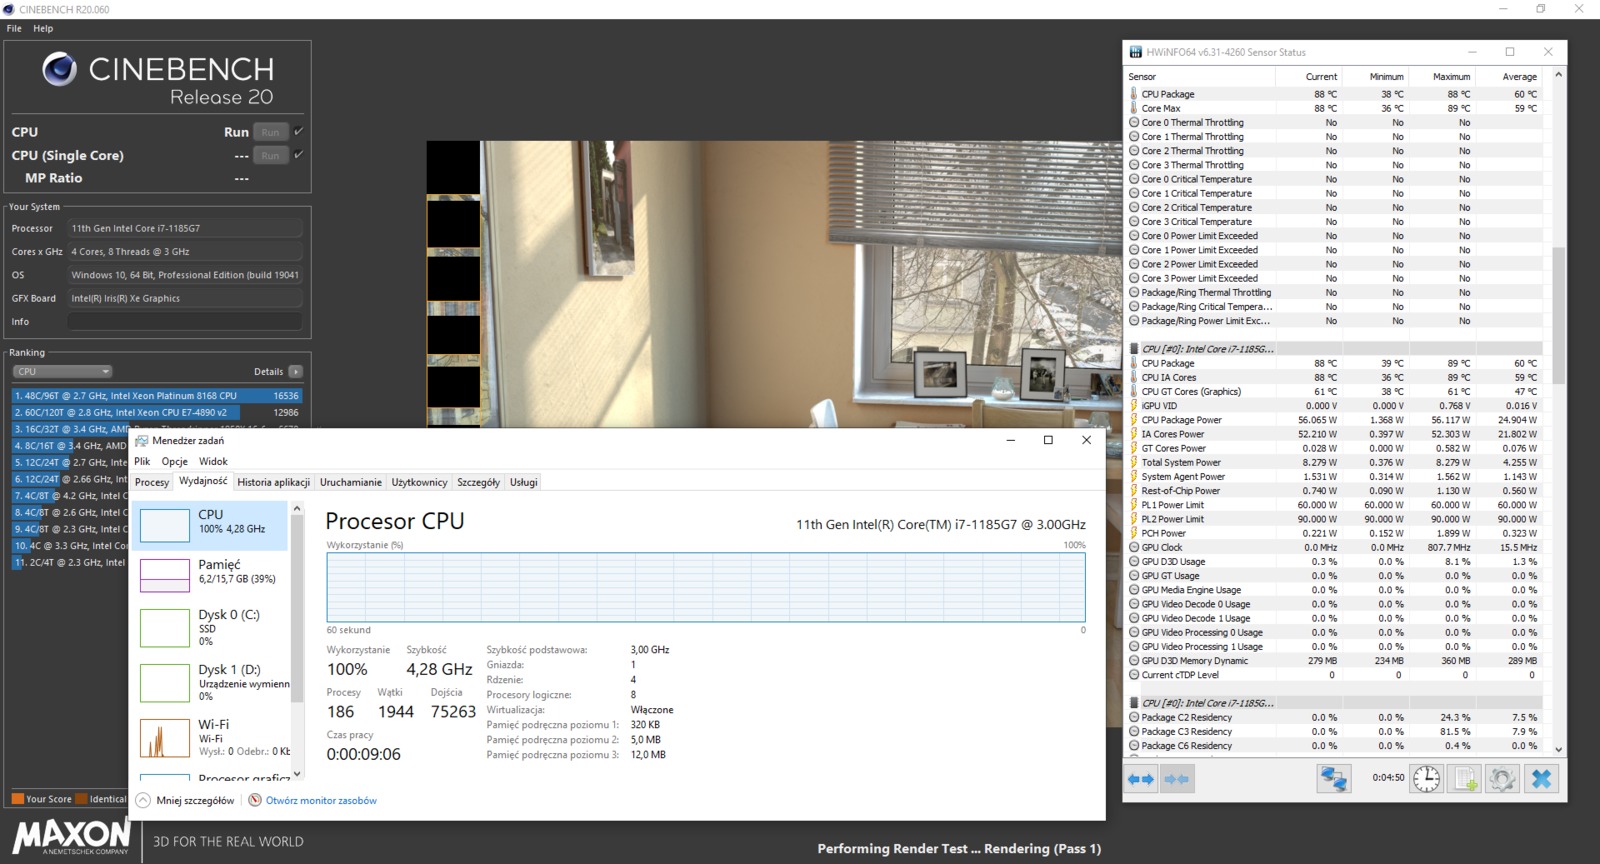1600x864 pixels.
Task: Switch to Historia aplikacji tab
Action: (273, 482)
